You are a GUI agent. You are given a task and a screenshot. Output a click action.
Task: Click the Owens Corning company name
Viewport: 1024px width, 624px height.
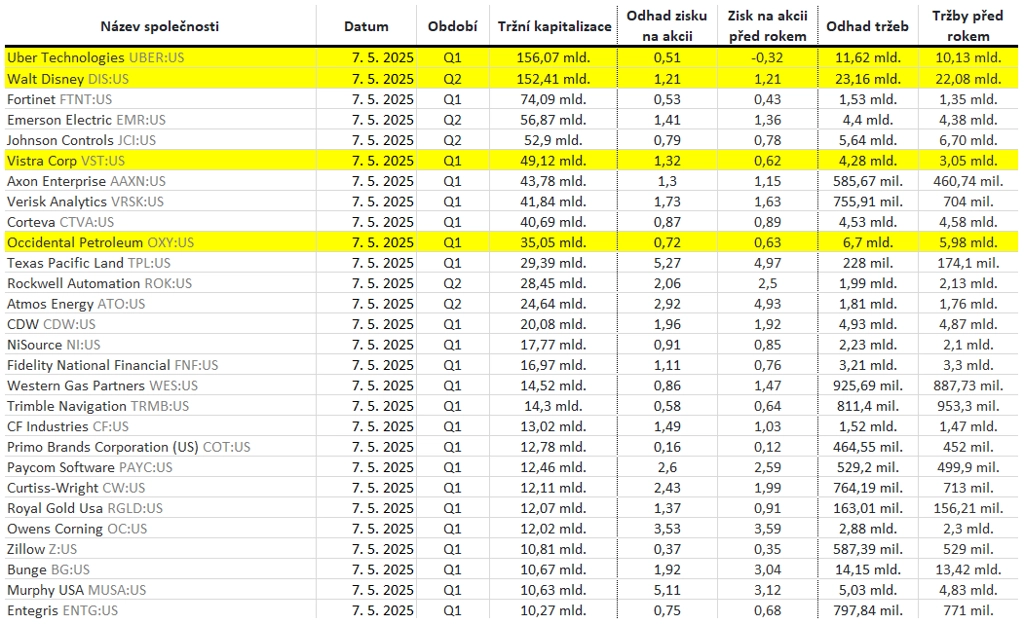point(55,529)
